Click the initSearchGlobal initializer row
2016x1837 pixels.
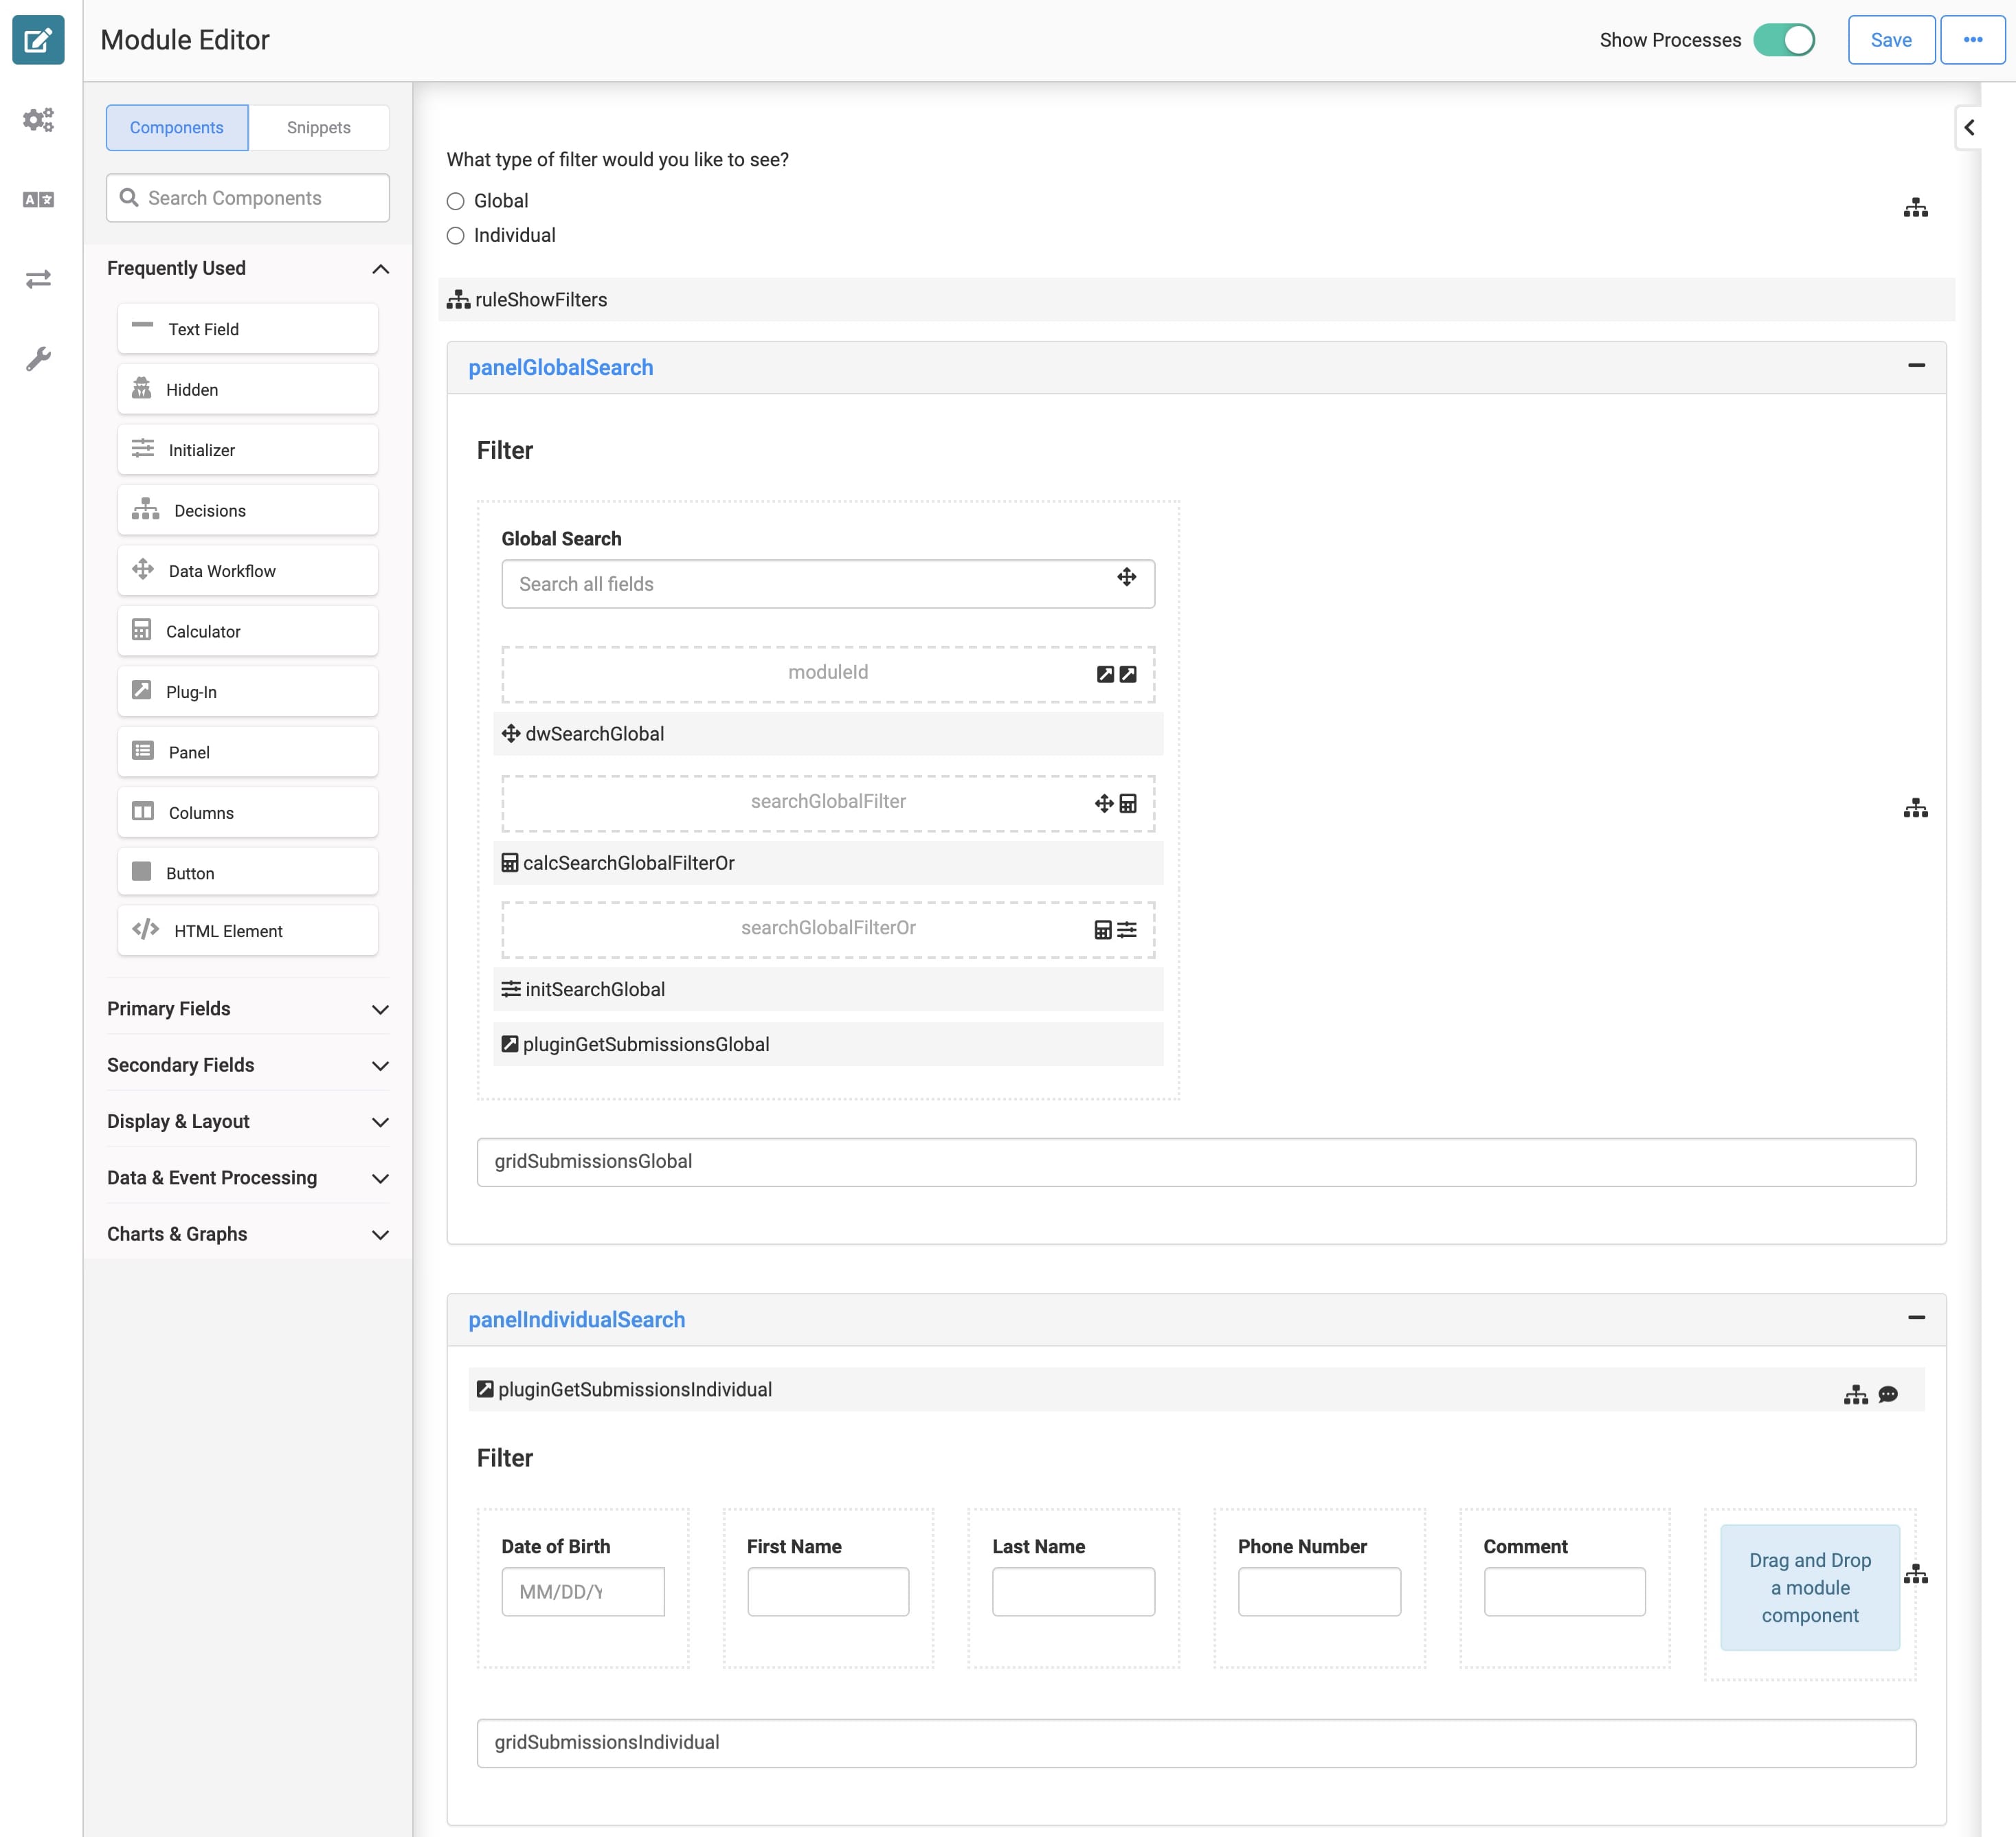click(x=828, y=989)
